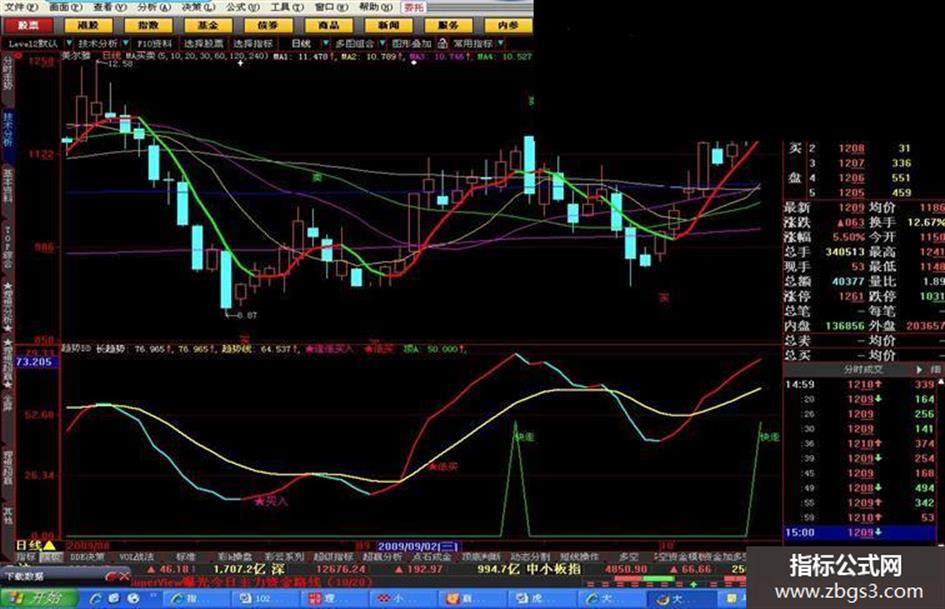Click the 美尔雅 stock name label
The width and height of the screenshot is (945, 609).
point(77,55)
